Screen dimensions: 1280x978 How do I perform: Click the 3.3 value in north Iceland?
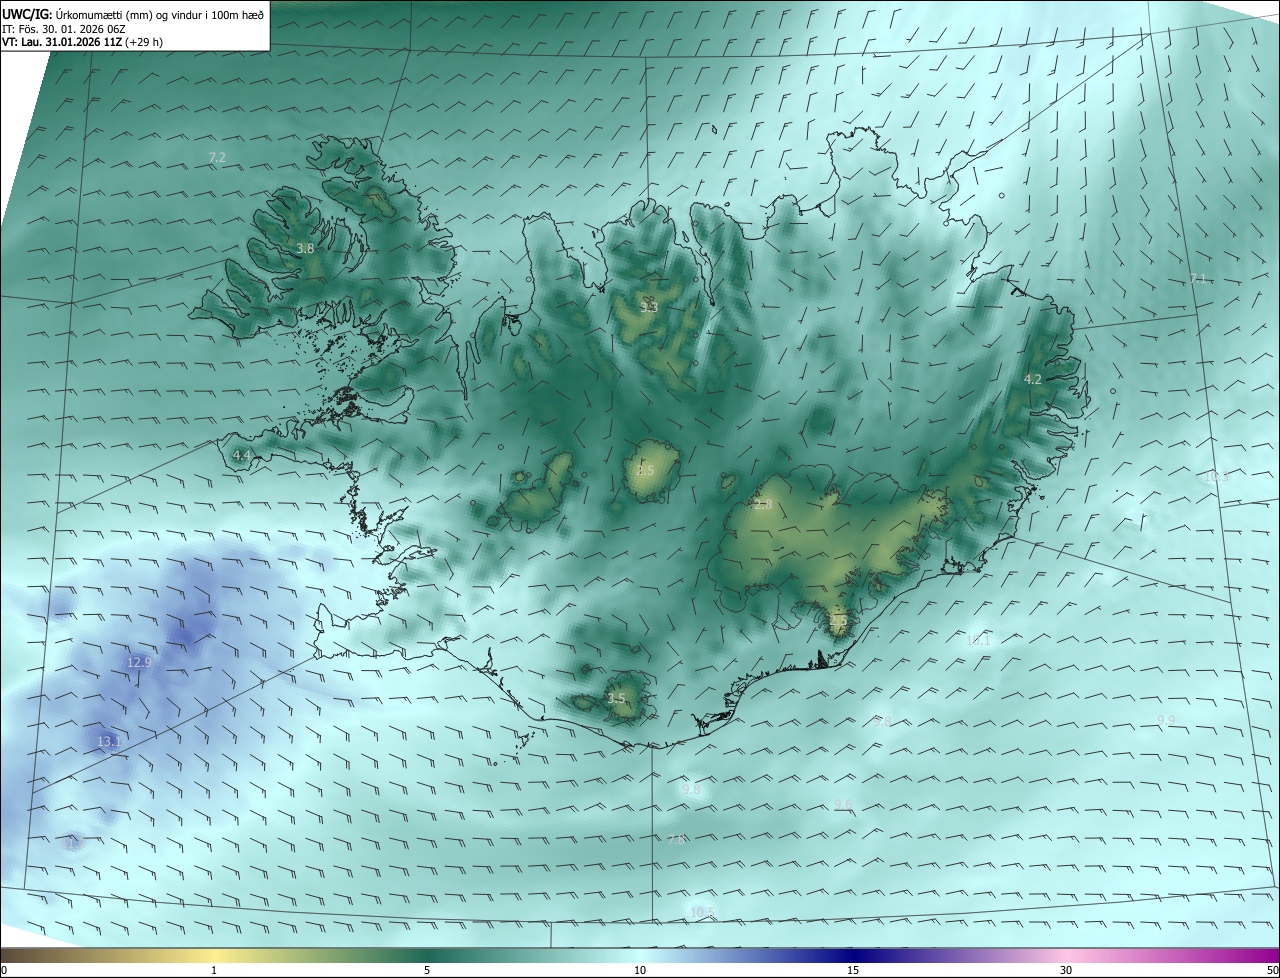648,307
